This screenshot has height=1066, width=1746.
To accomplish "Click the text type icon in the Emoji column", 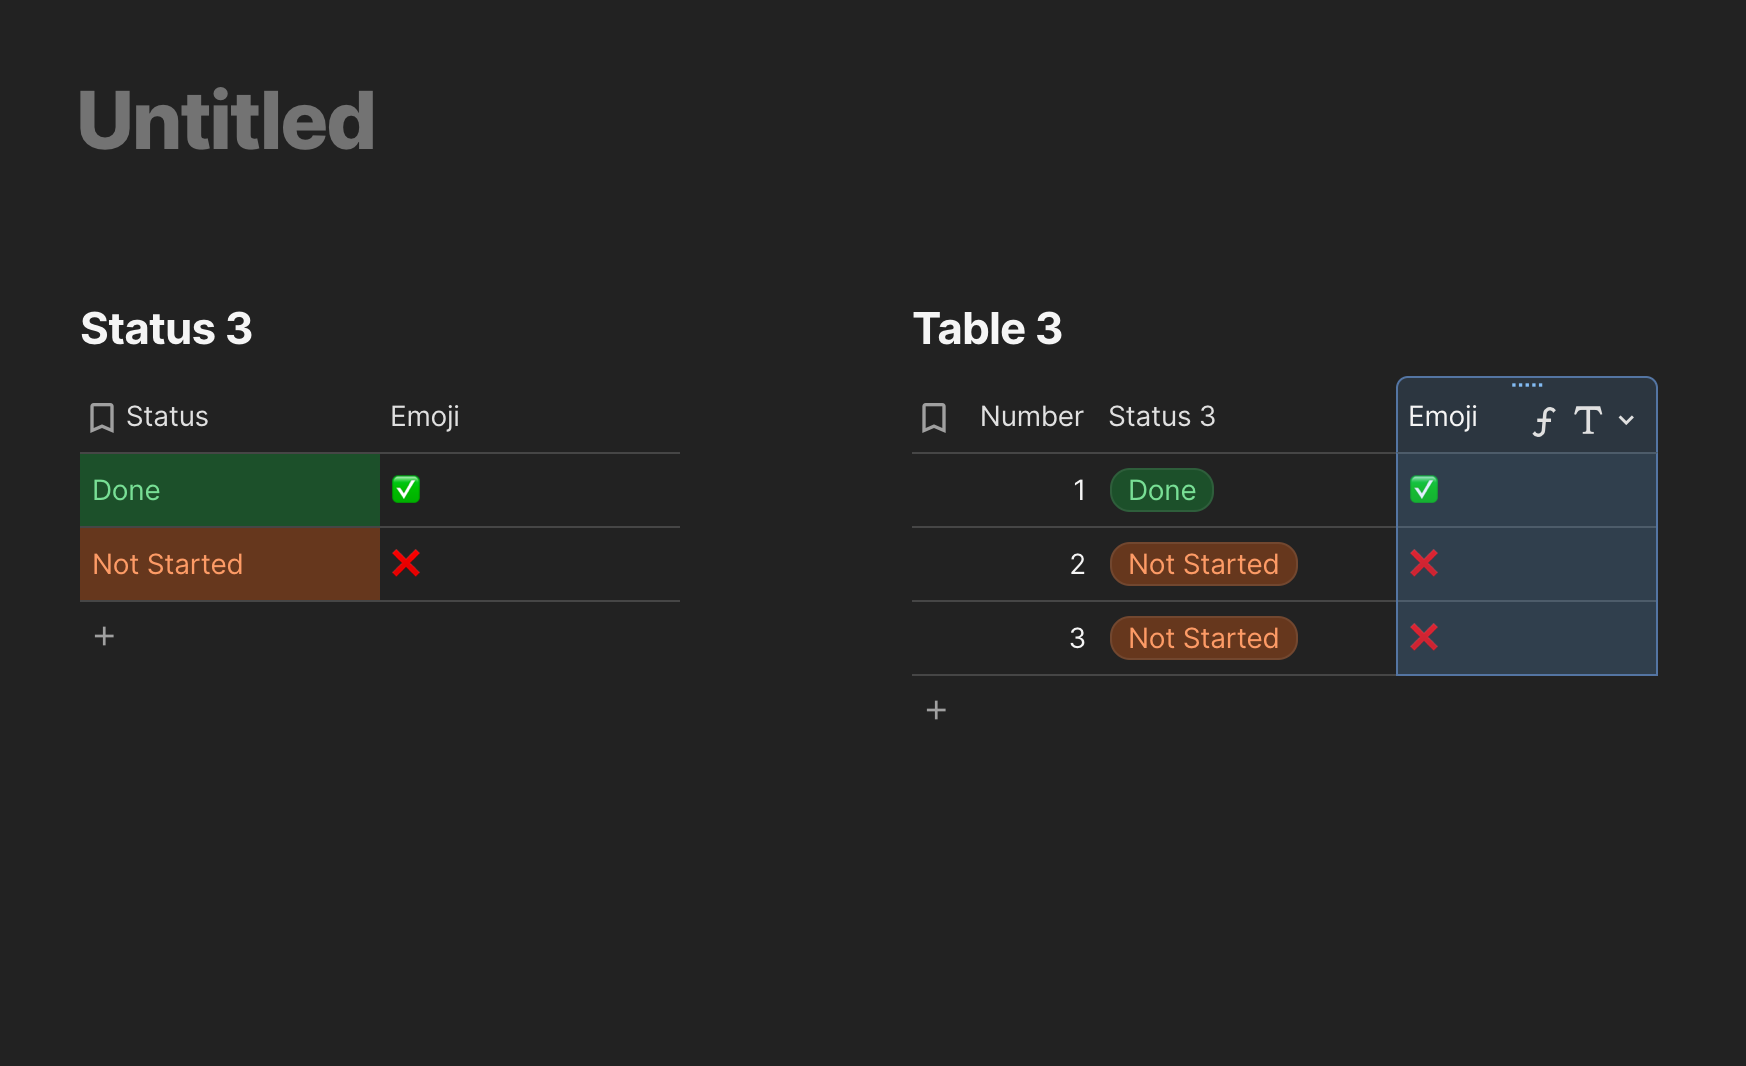I will [1588, 420].
